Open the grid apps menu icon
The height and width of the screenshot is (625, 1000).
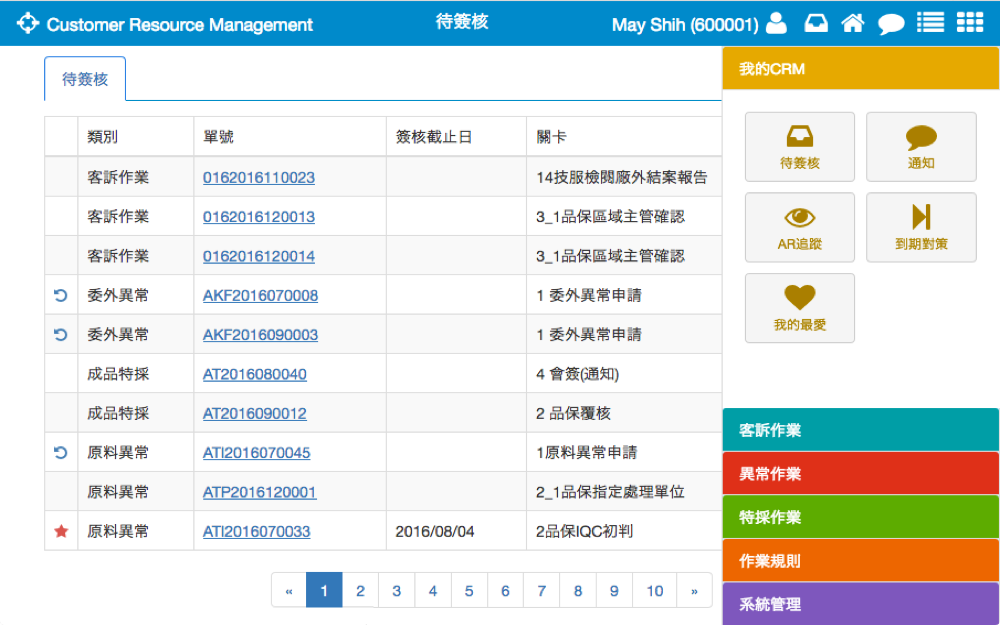969,23
